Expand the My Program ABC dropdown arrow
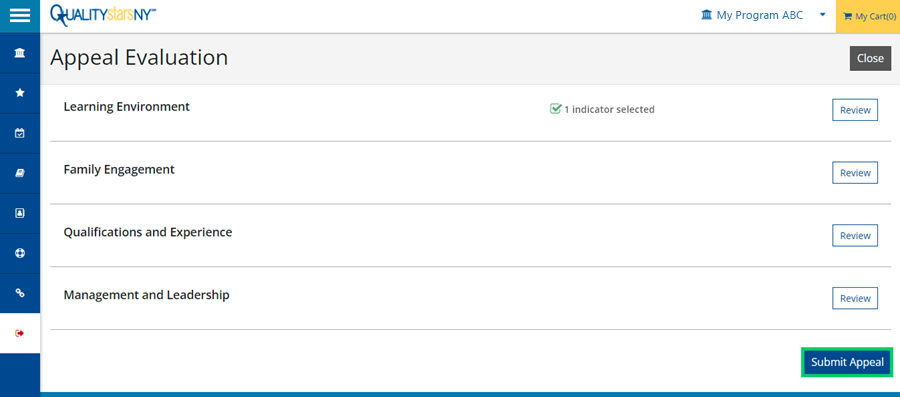Viewport: 900px width, 397px height. (823, 15)
